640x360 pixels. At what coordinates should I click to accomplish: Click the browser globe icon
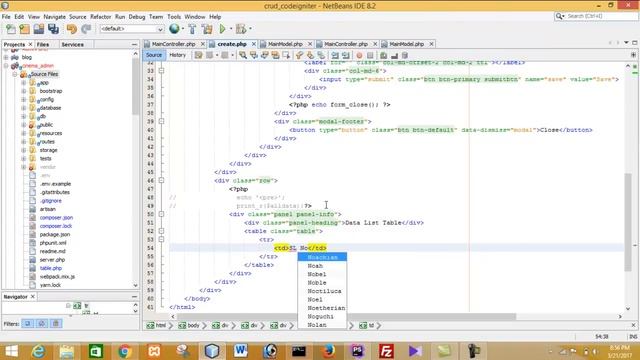coord(174,29)
